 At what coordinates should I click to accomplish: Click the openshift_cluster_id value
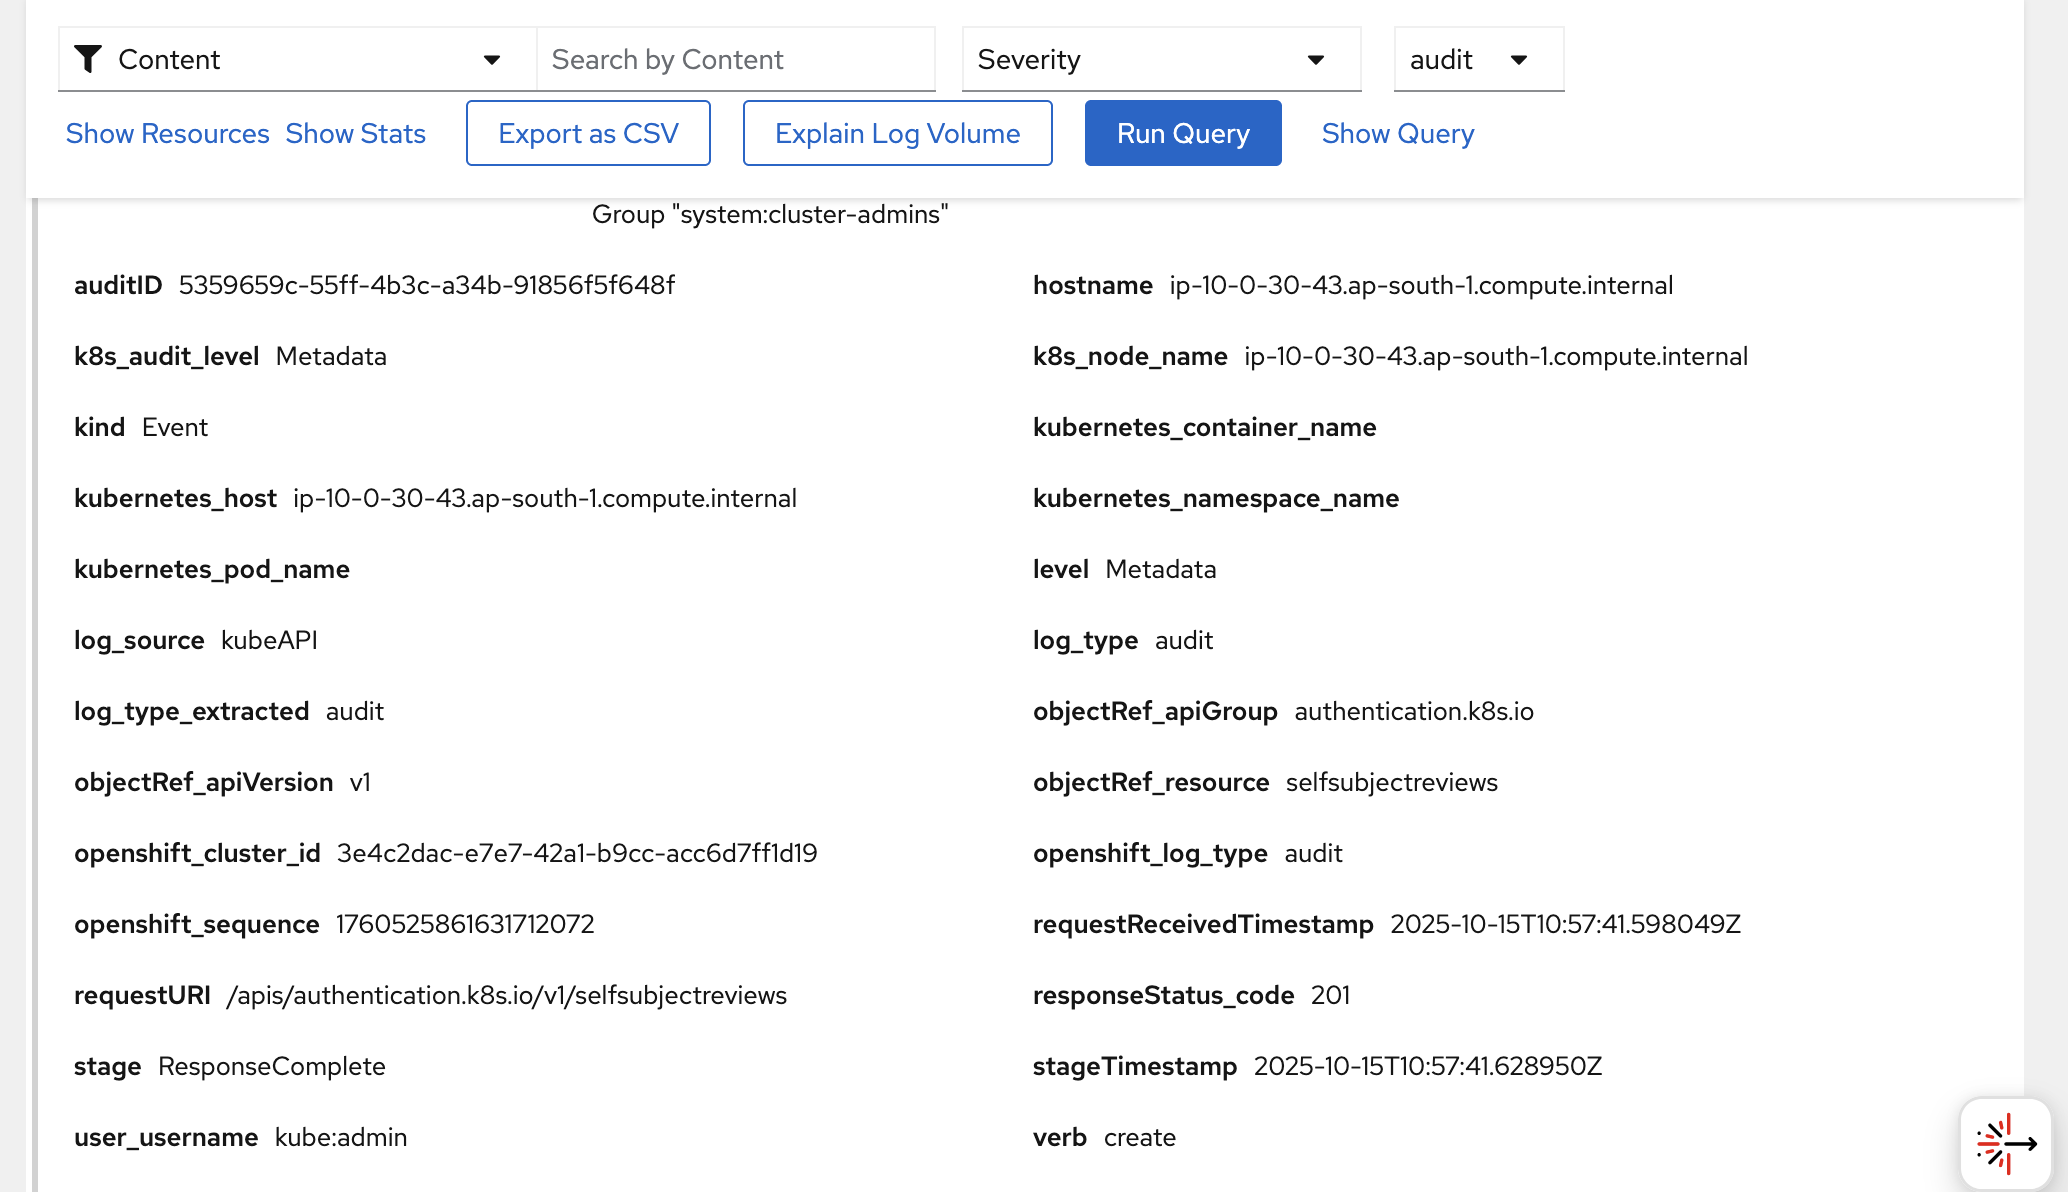click(x=576, y=854)
